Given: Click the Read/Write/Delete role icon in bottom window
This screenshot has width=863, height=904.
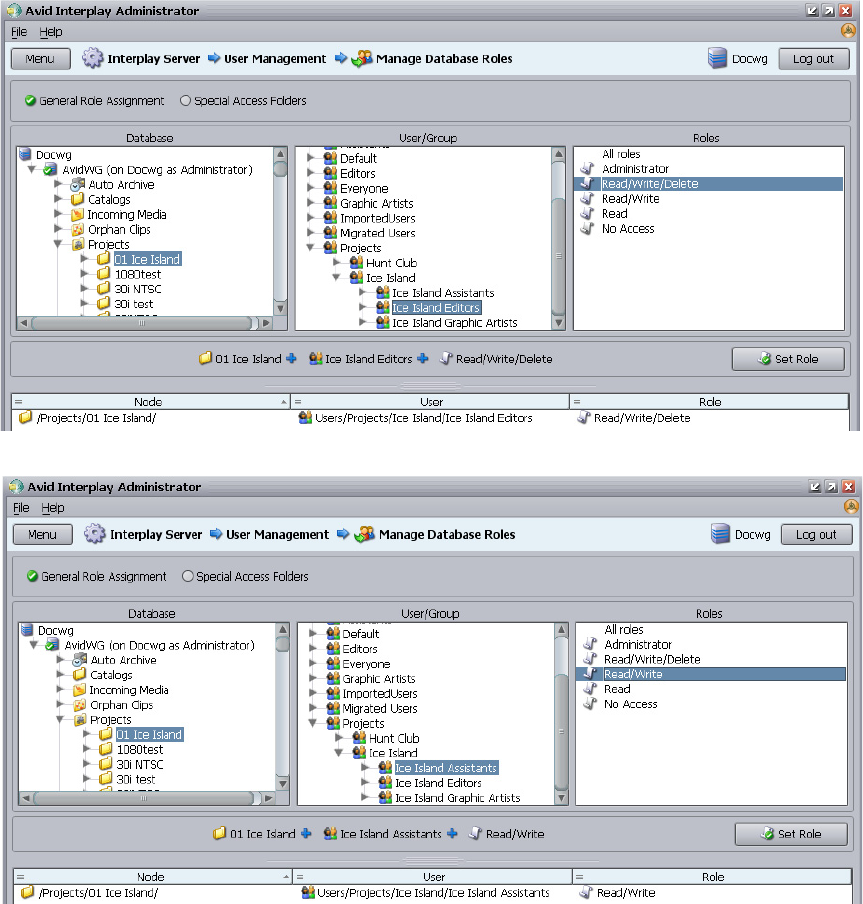Looking at the screenshot, I should point(589,659).
